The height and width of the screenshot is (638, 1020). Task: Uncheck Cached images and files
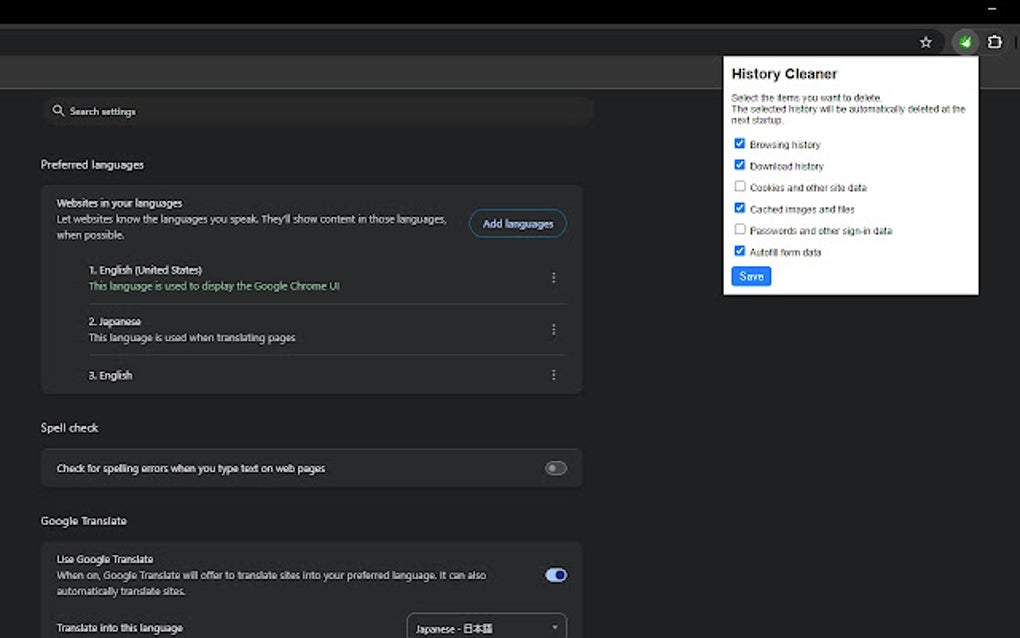click(x=740, y=208)
